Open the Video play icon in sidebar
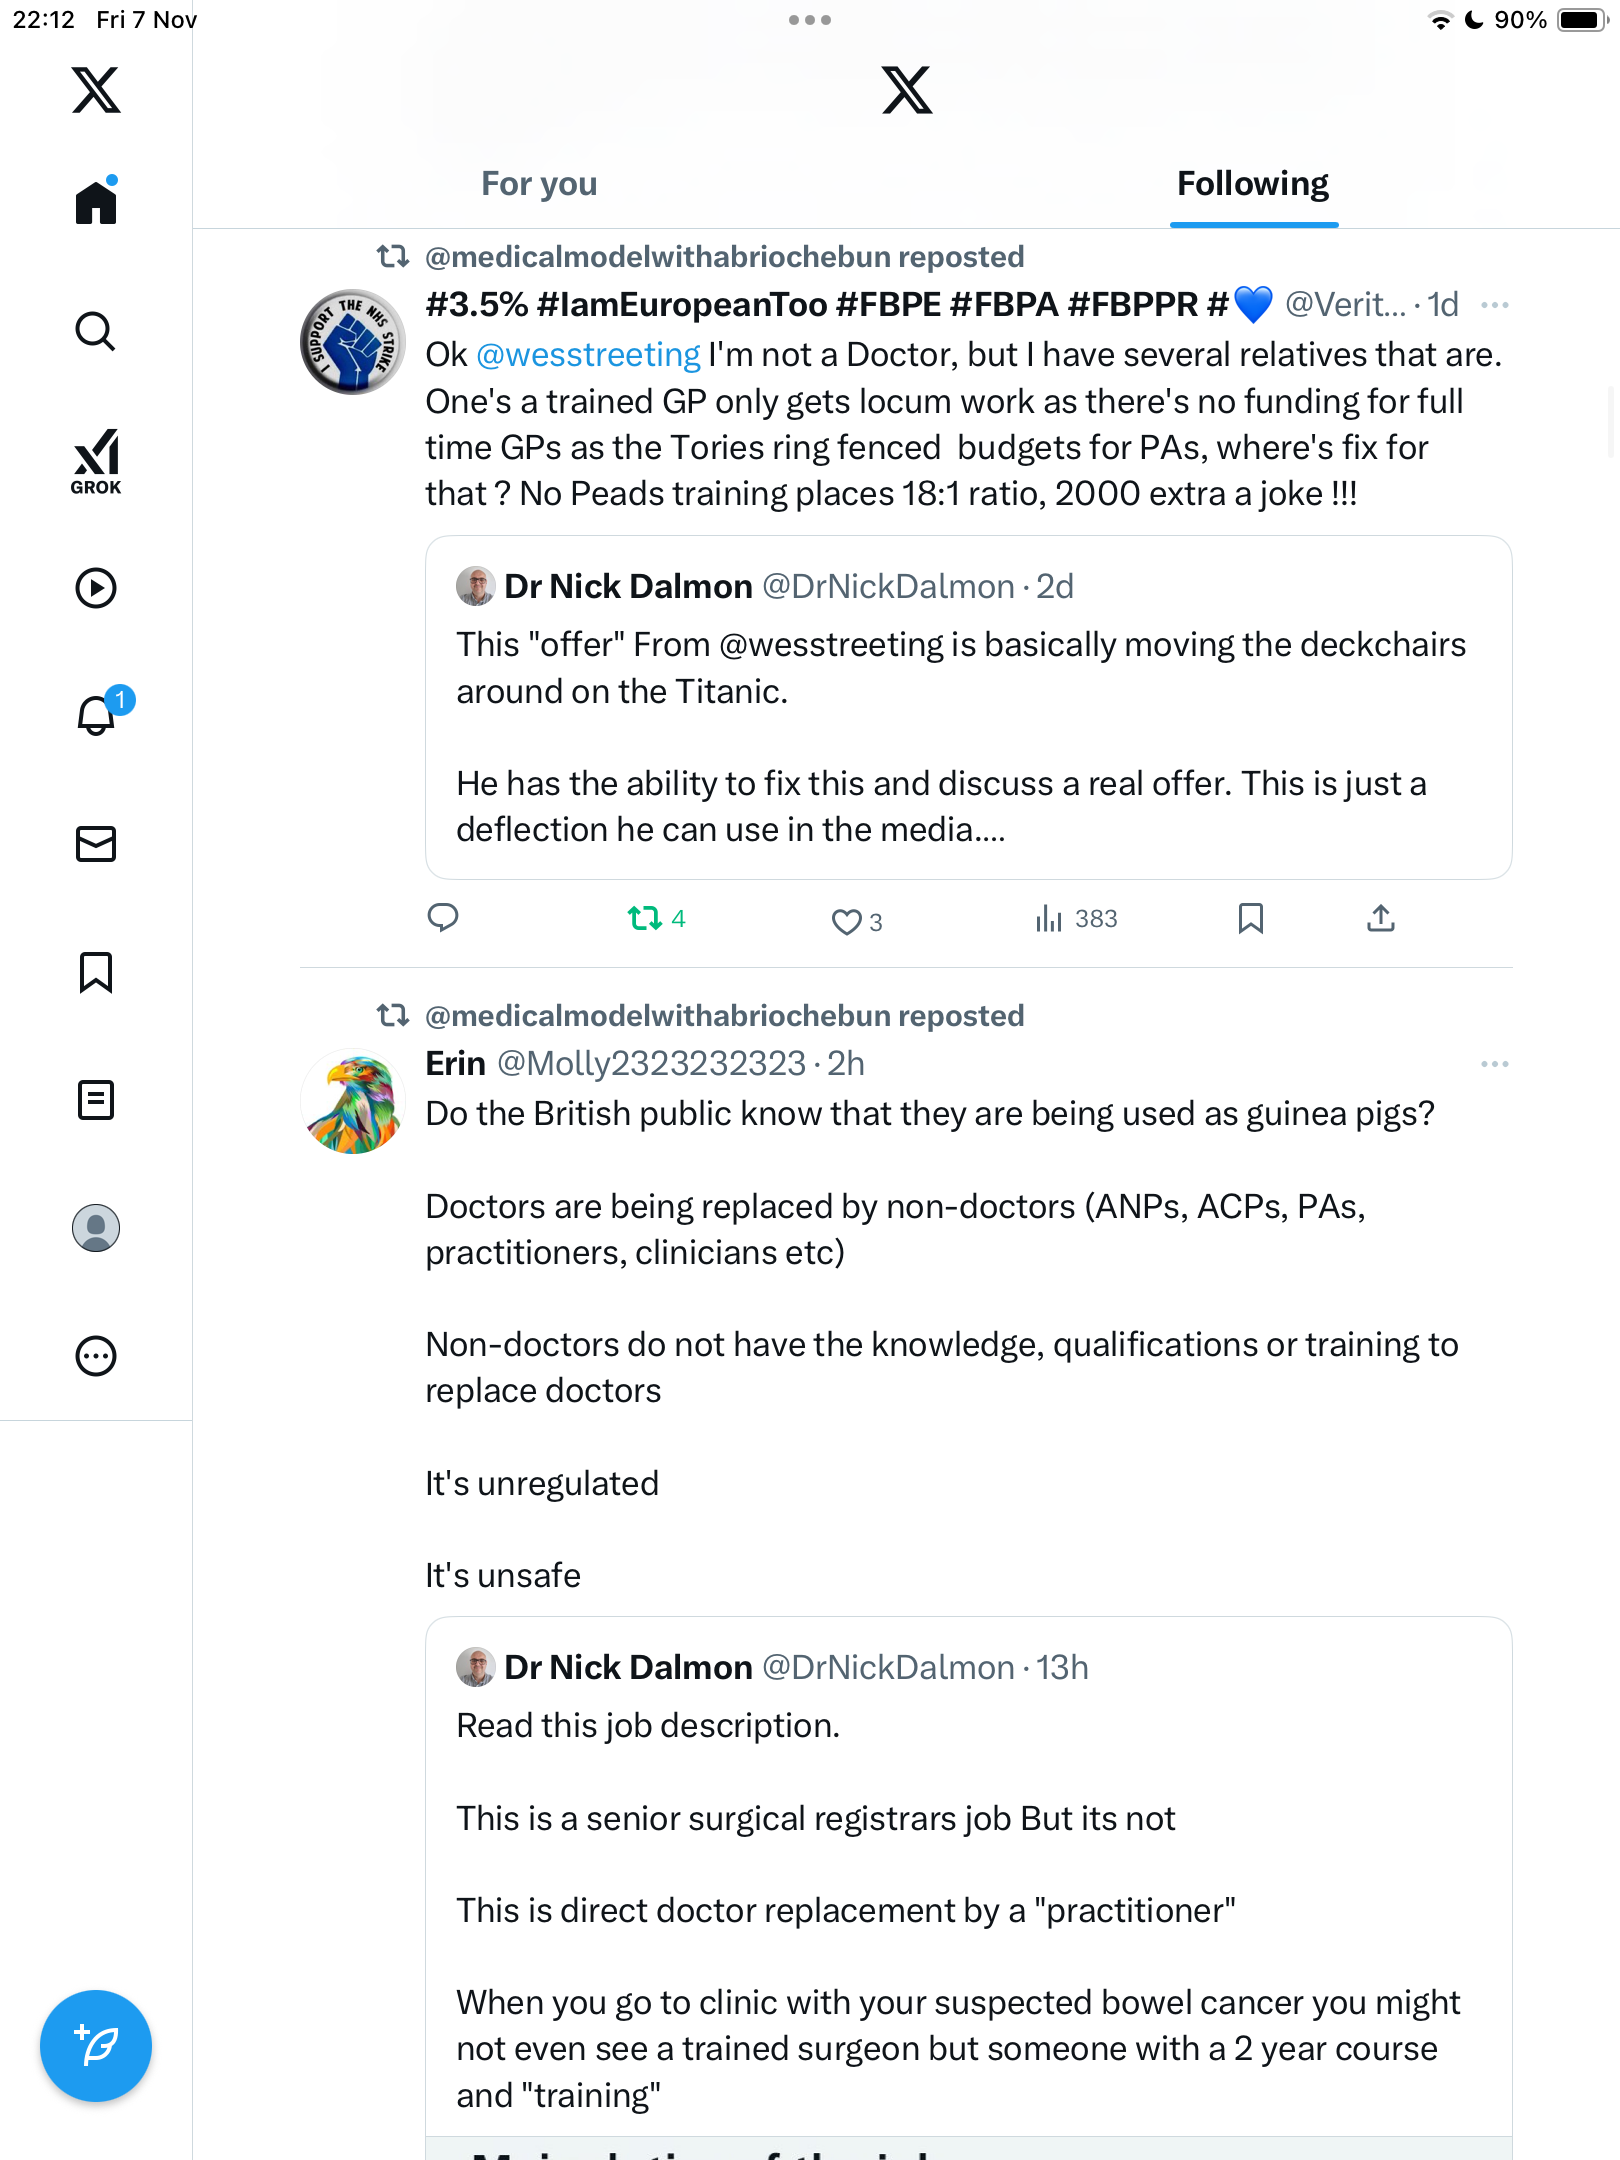 pos(96,588)
